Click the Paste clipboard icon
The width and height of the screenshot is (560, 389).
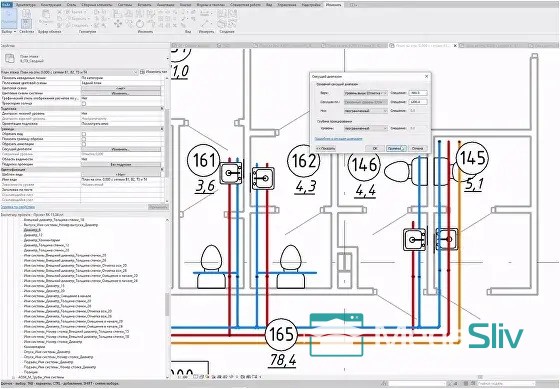[46, 16]
